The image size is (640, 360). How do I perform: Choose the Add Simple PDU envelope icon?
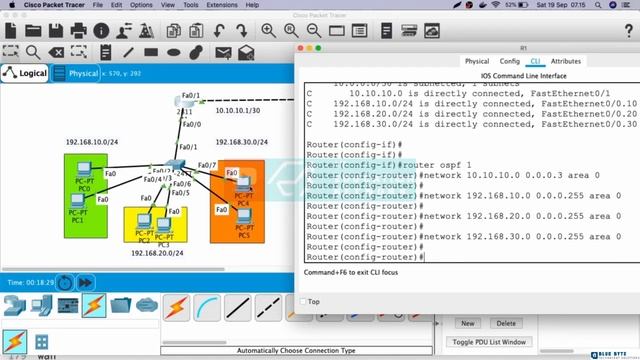pos(223,53)
